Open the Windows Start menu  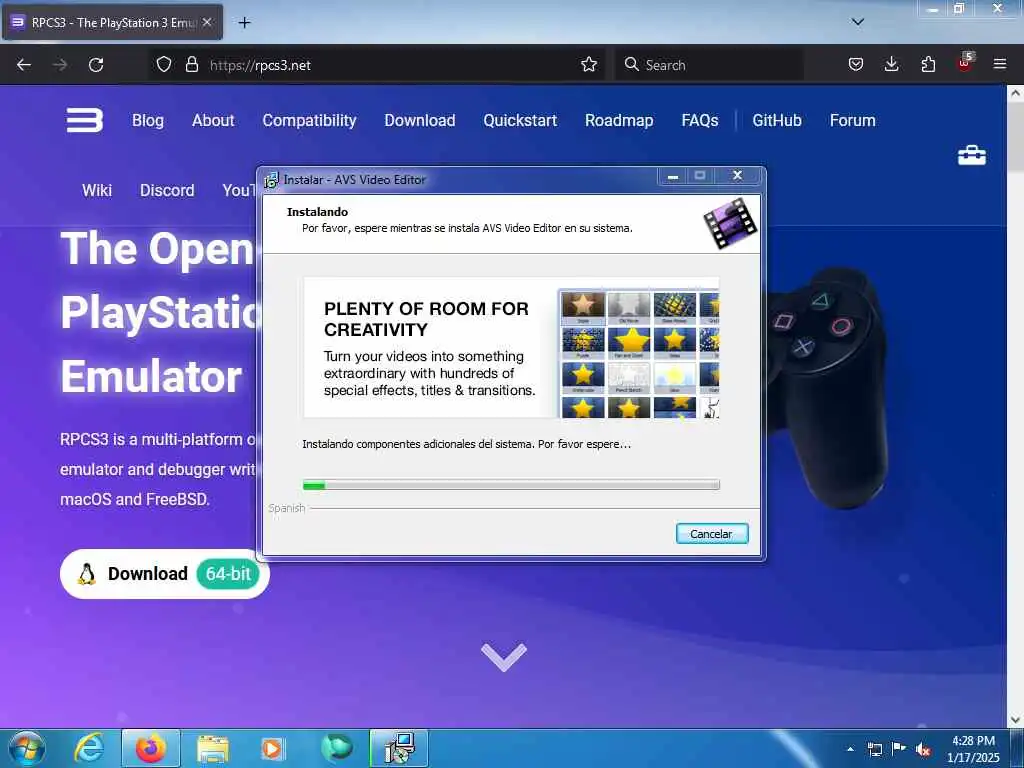[x=27, y=748]
